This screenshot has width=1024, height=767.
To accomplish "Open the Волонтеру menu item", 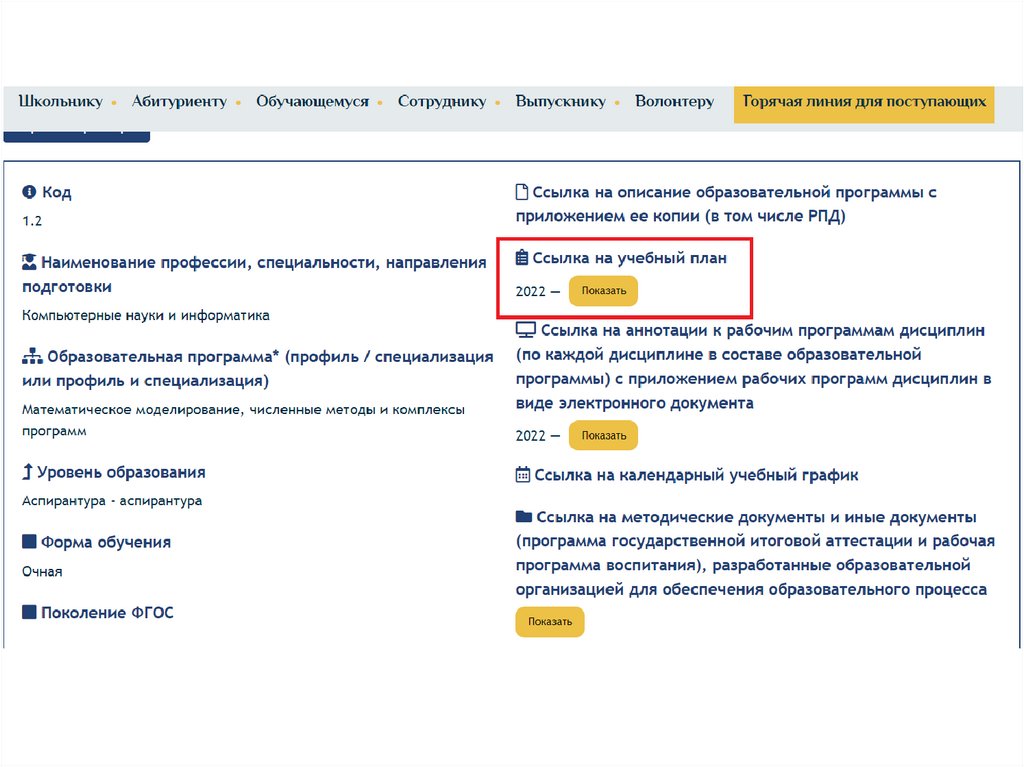I will point(674,101).
